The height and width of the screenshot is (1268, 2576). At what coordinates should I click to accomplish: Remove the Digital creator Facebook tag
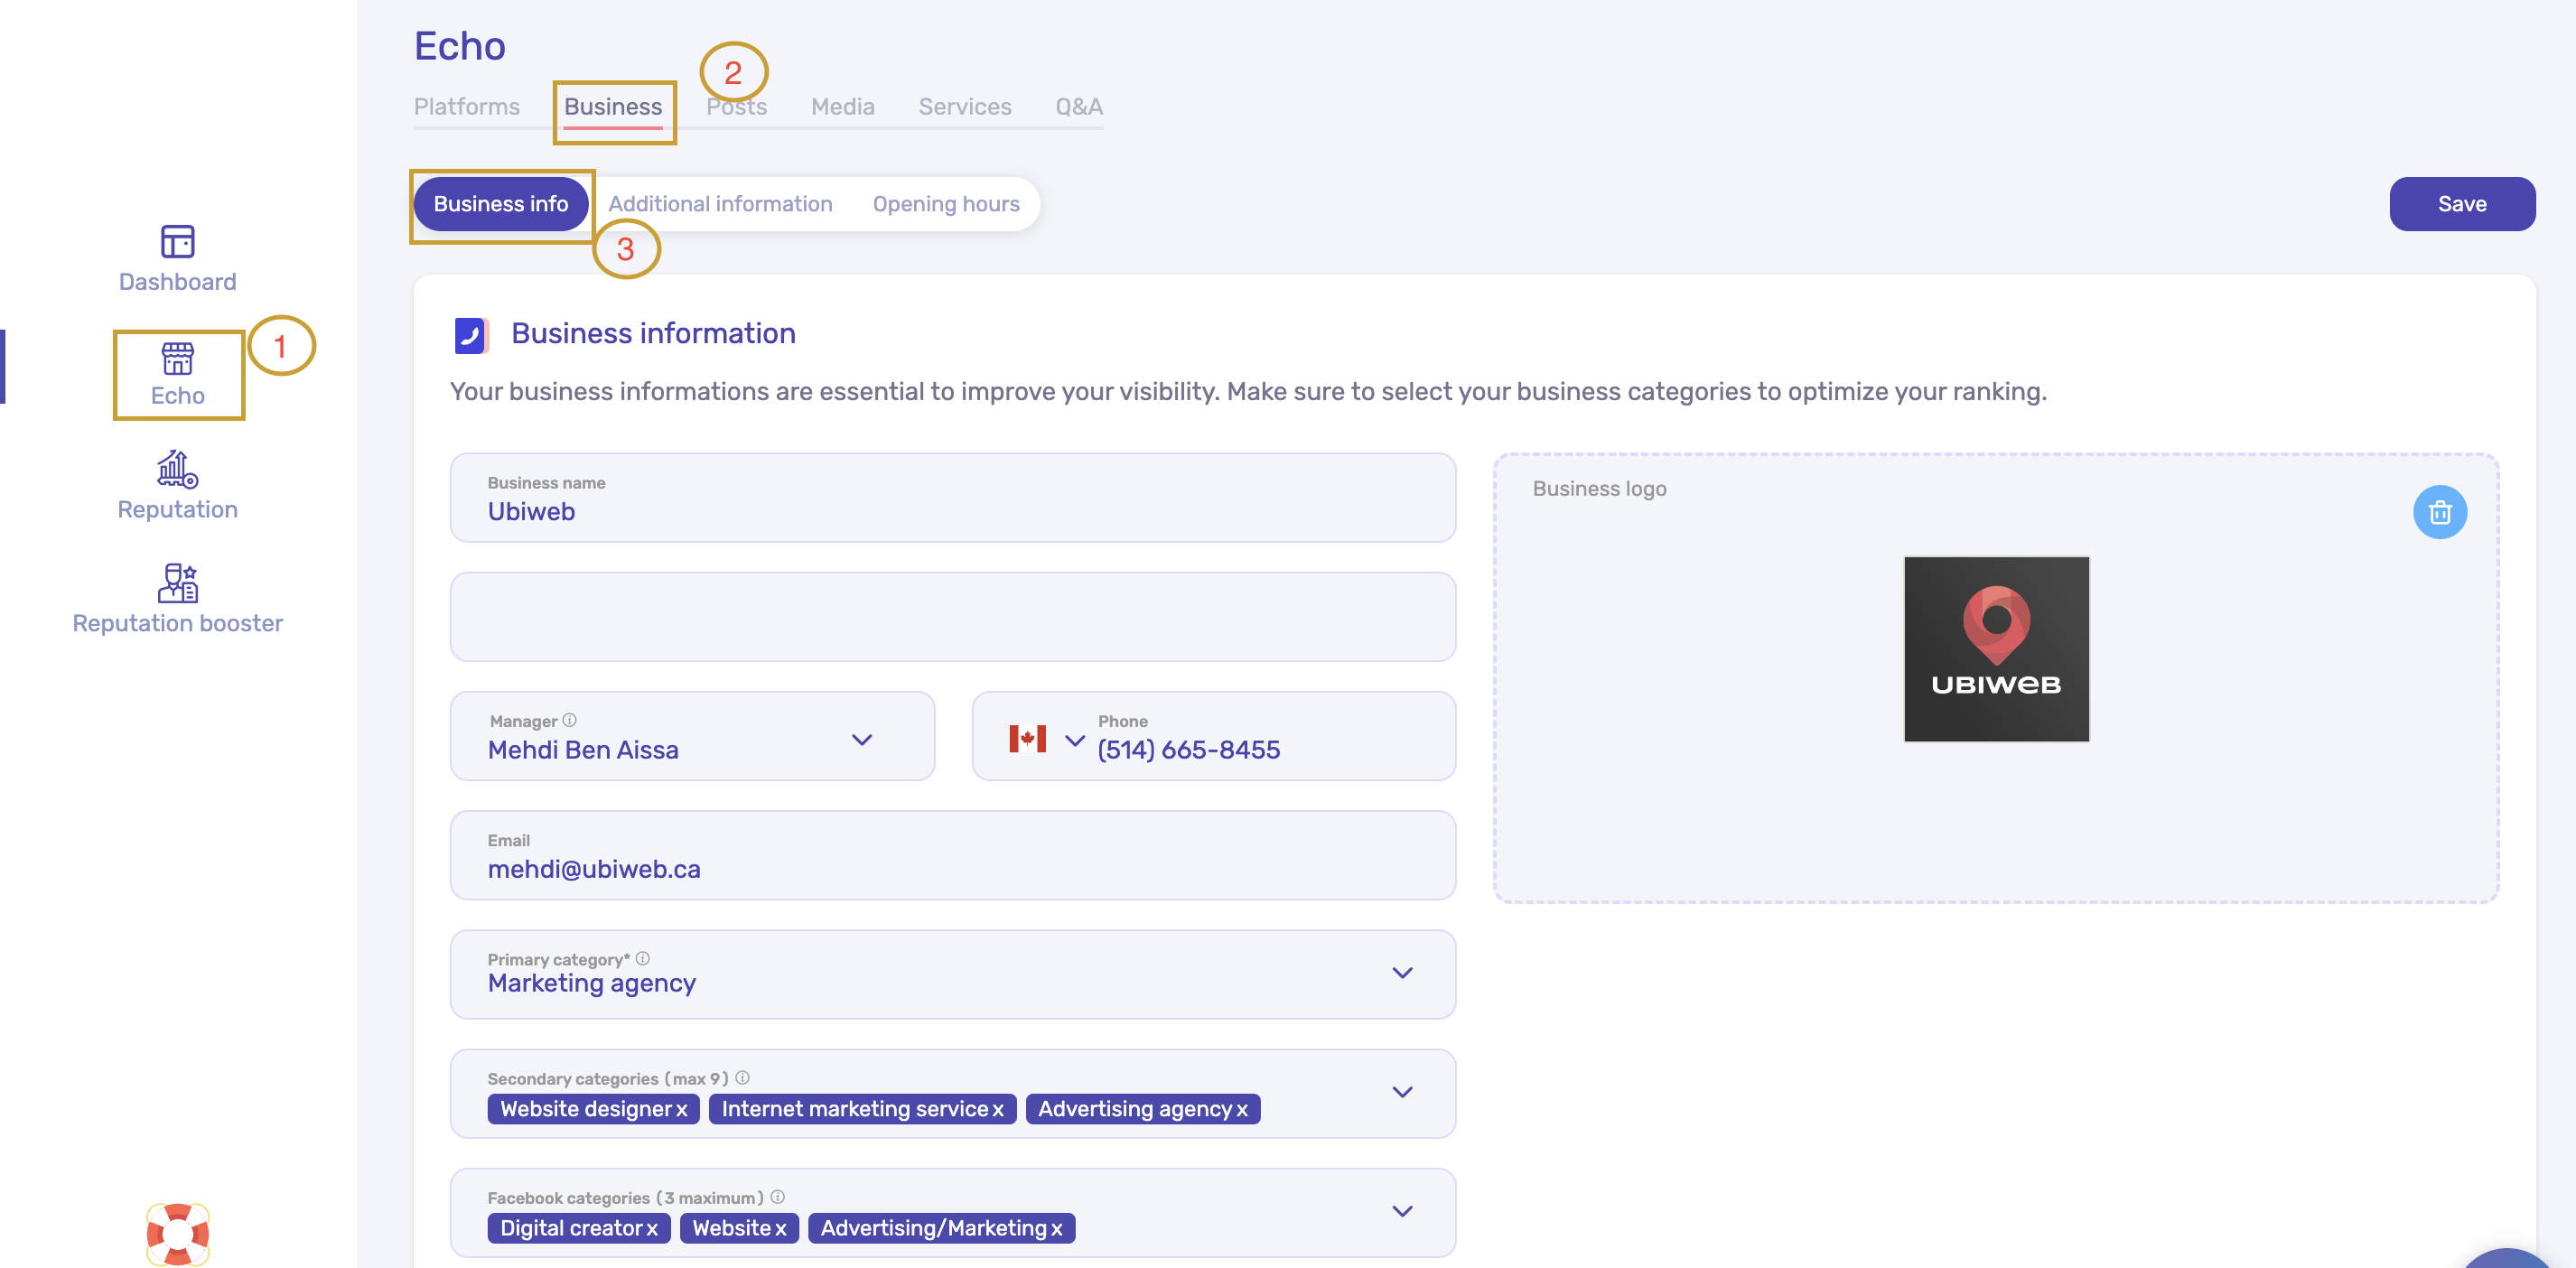point(651,1228)
